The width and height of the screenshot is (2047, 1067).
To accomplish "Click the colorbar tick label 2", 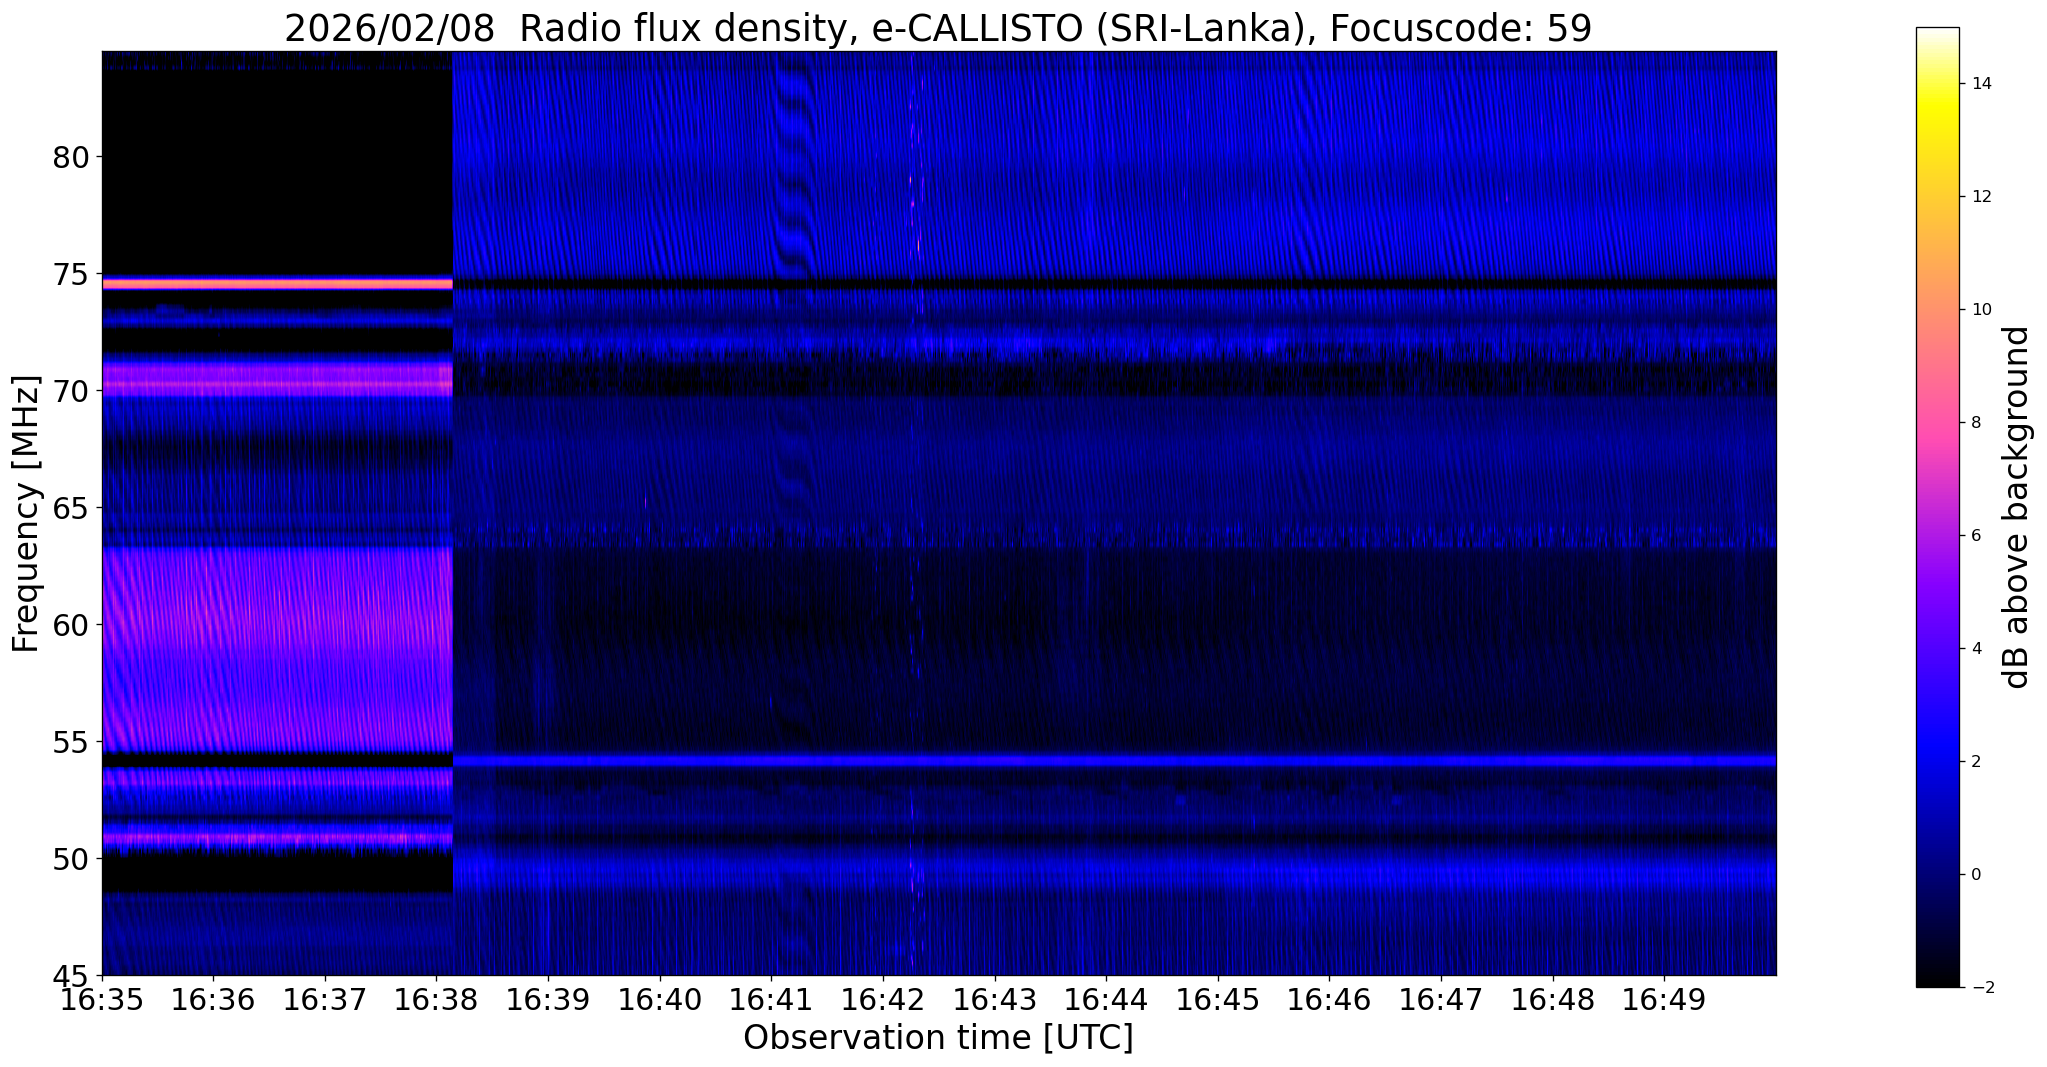I will (x=1975, y=762).
